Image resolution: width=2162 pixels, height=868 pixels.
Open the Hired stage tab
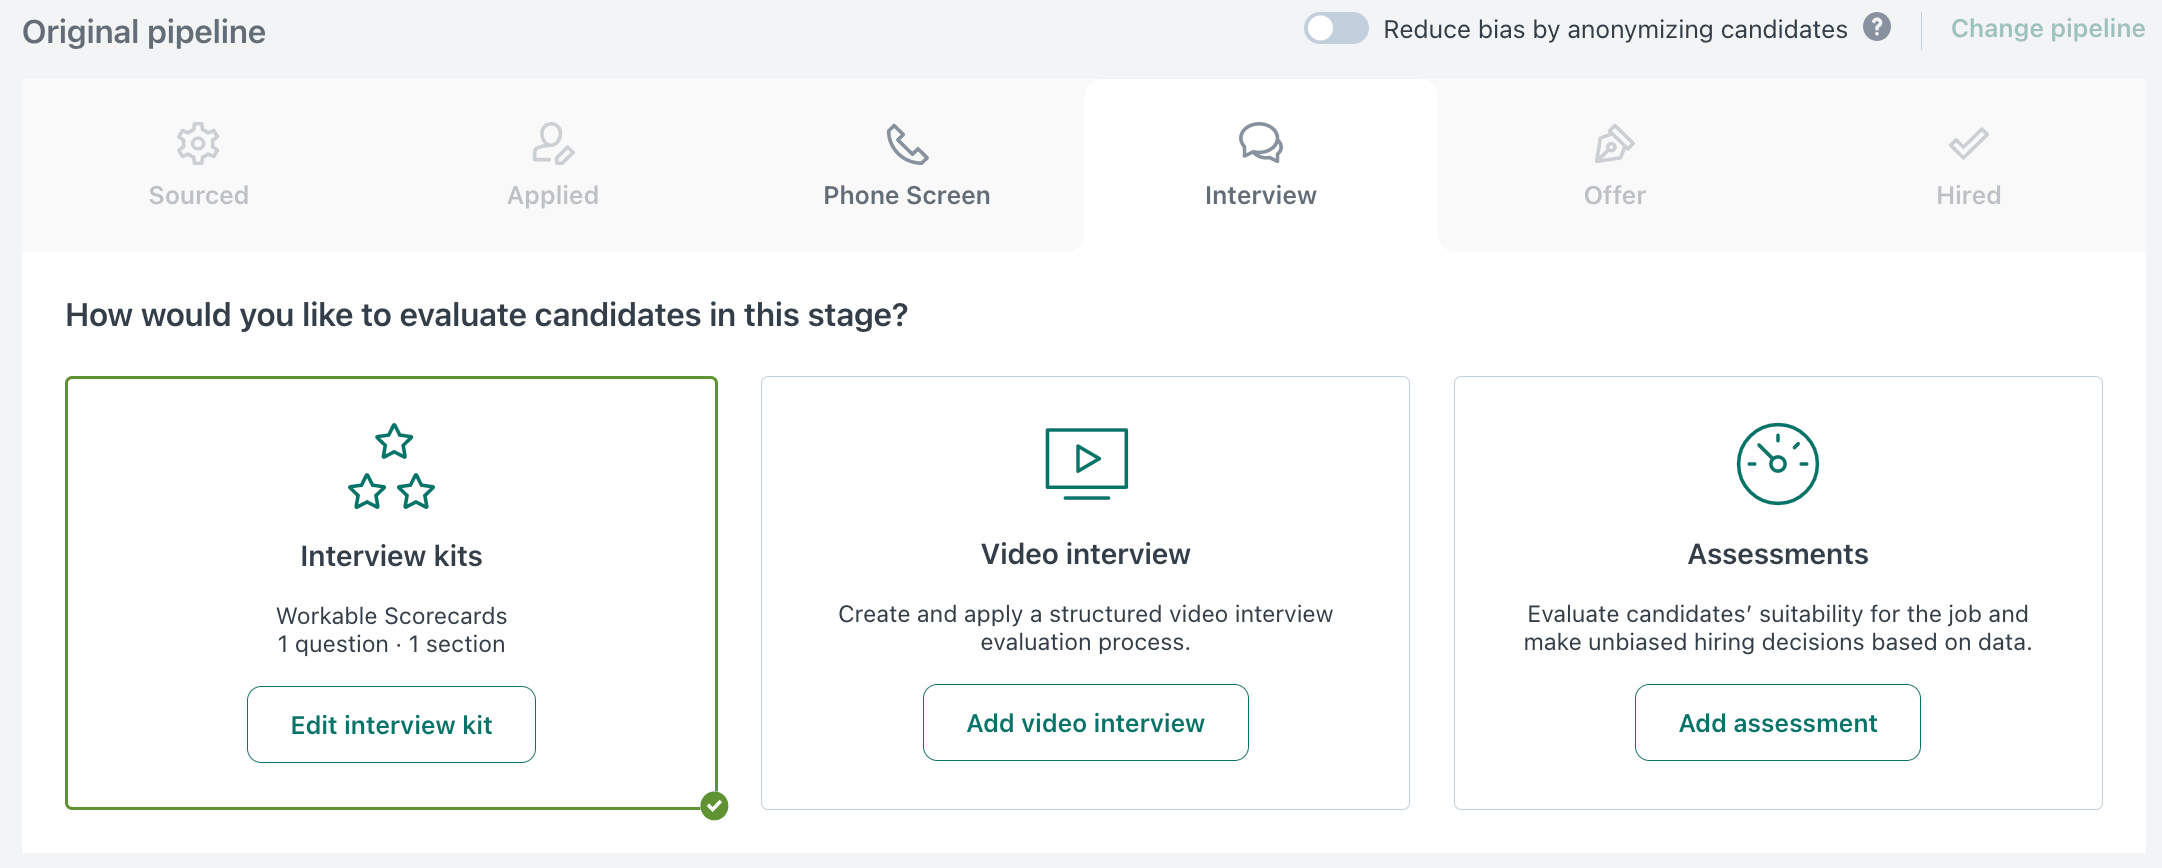point(1969,165)
